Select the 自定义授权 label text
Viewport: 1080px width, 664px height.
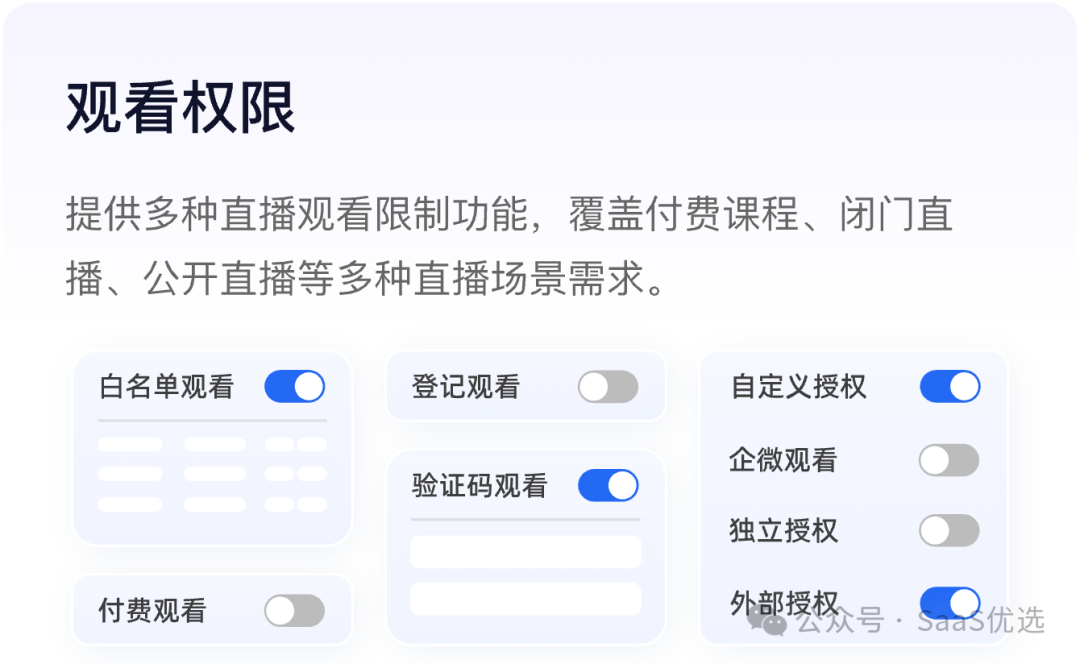(x=798, y=387)
